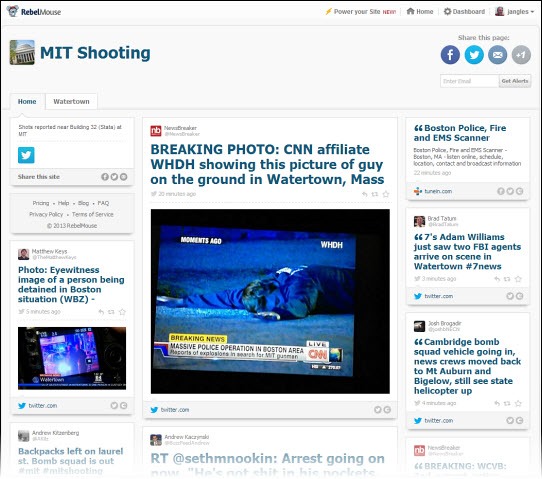This screenshot has width=542, height=479.
Task: Open the Watertown eyewitness photo thumbnail
Action: [x=72, y=358]
